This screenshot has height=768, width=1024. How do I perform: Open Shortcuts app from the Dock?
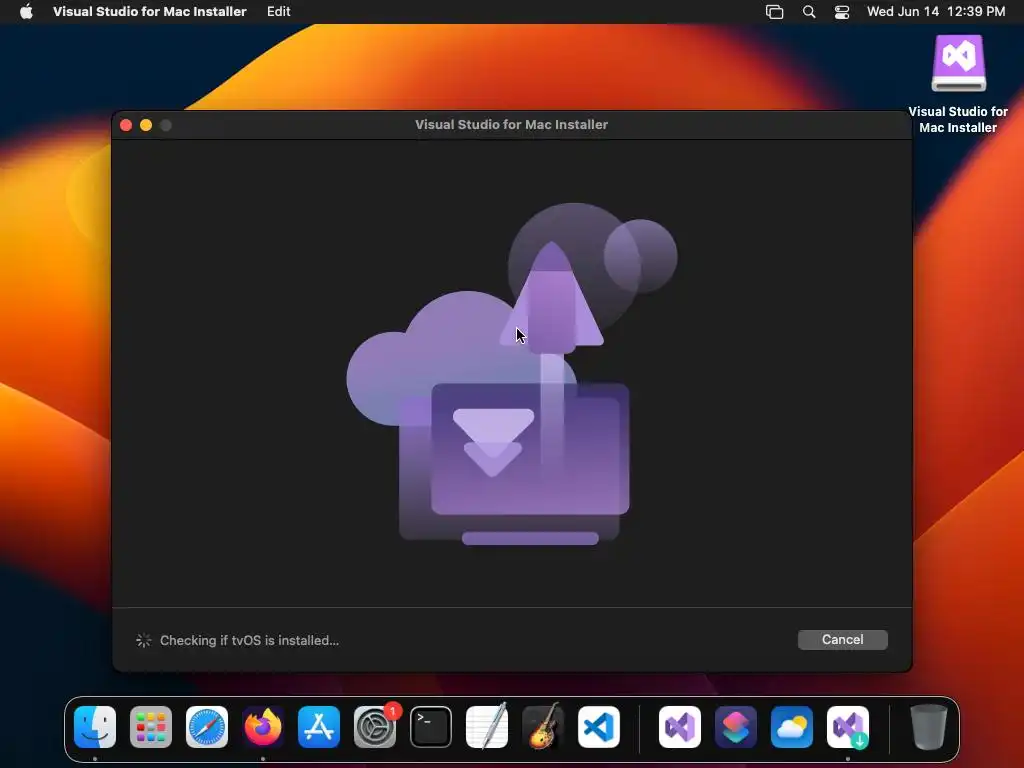point(736,727)
